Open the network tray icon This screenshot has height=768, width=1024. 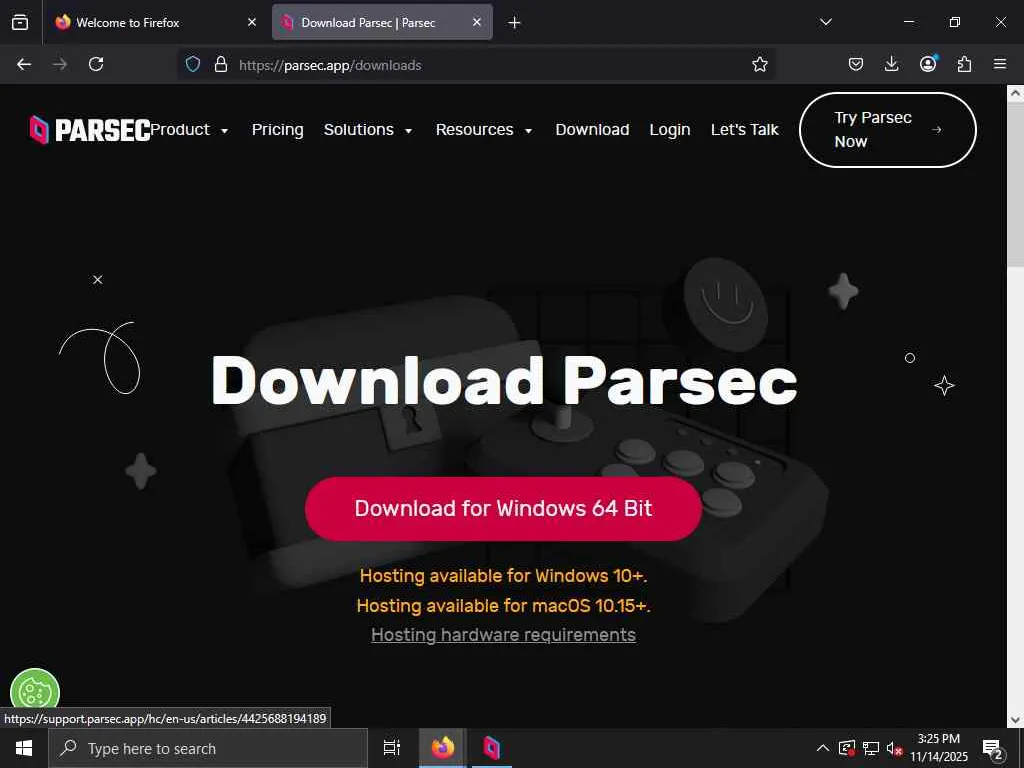(x=871, y=748)
